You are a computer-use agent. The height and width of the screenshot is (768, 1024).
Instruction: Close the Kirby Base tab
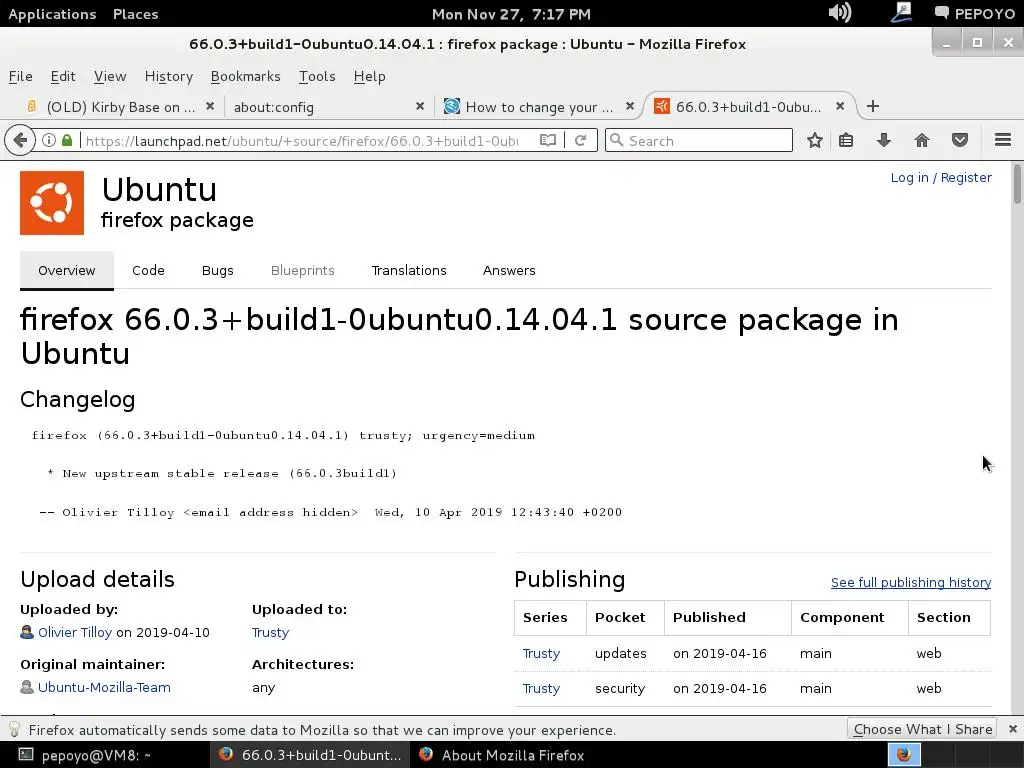210,106
